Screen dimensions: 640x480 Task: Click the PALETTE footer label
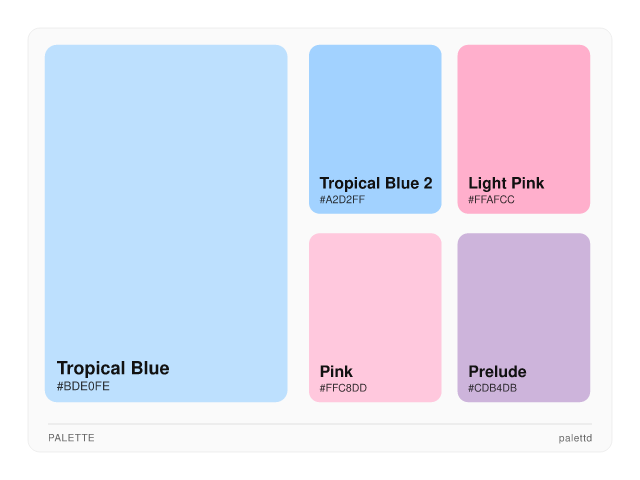click(71, 438)
